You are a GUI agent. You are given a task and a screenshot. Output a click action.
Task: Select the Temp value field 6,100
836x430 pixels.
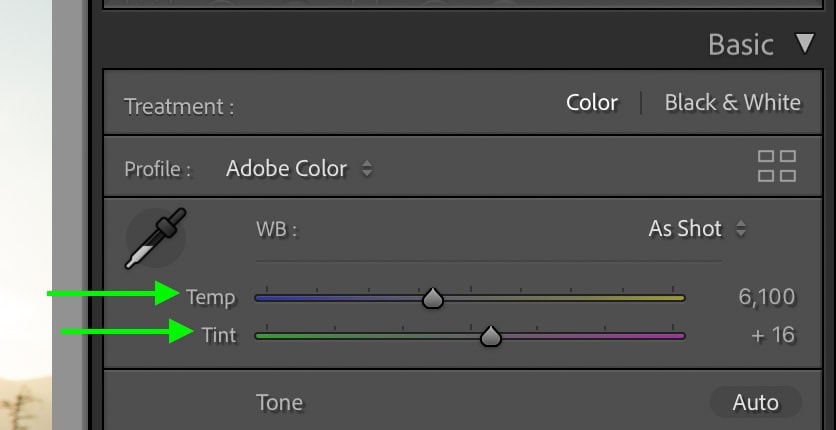[767, 297]
